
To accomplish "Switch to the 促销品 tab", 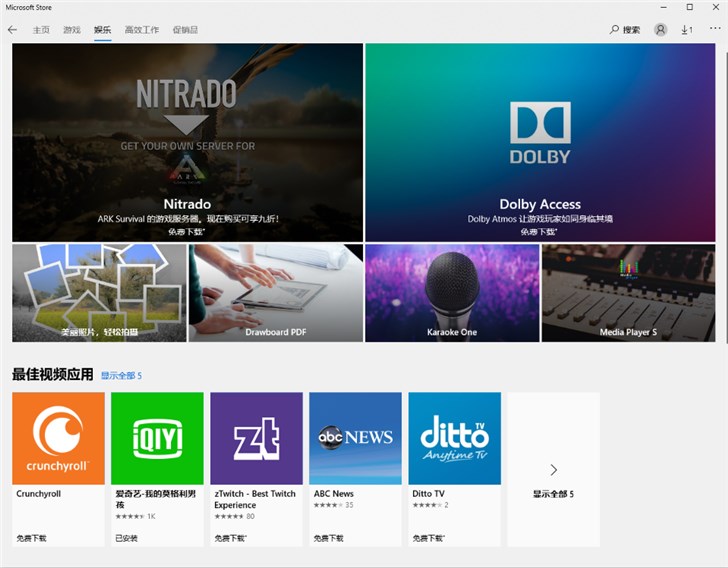I will pos(185,30).
